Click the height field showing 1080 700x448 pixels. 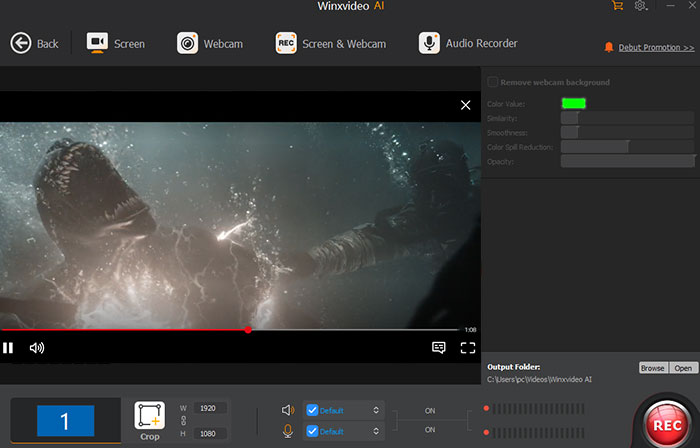(x=209, y=433)
